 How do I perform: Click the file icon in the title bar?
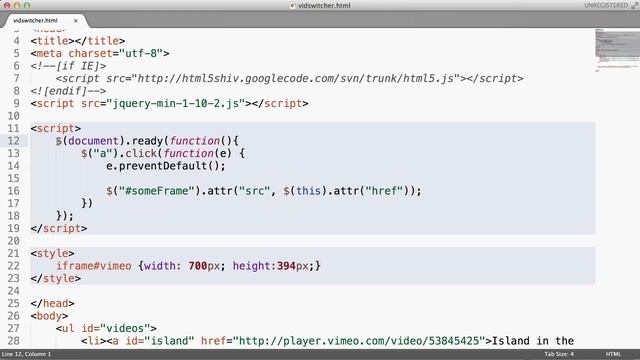[292, 5]
